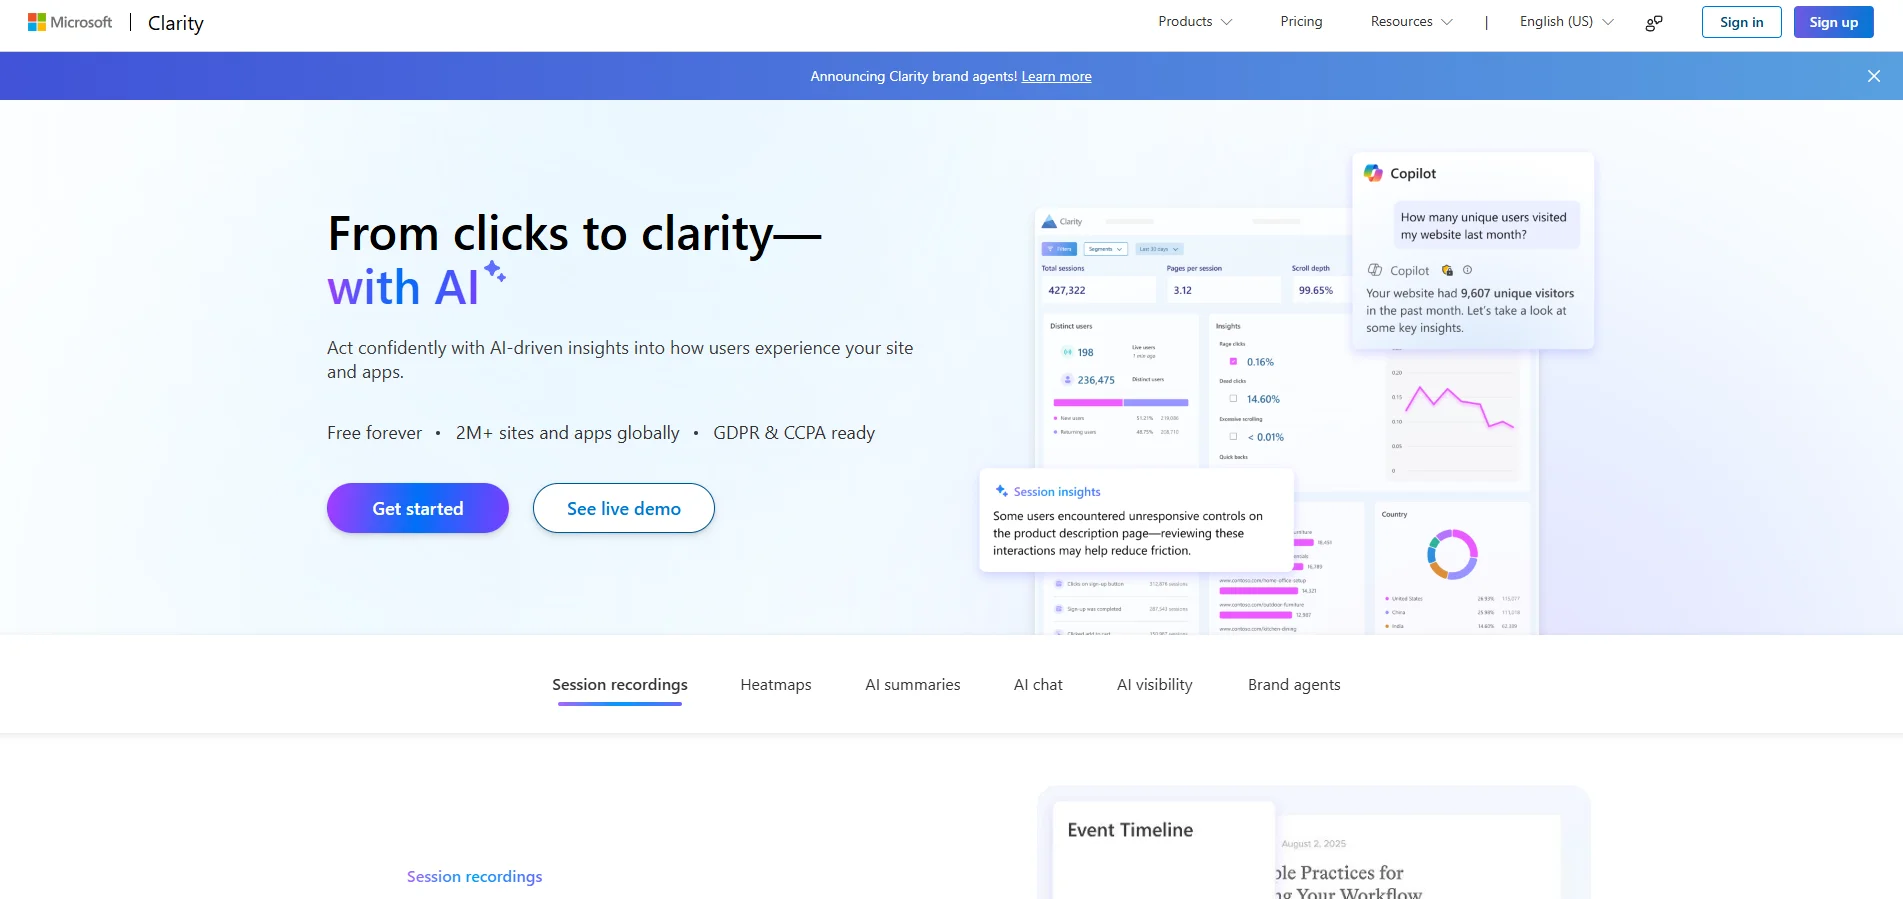The image size is (1903, 899).
Task: Click the '2M+ sites and apps globally' text
Action: tap(568, 433)
